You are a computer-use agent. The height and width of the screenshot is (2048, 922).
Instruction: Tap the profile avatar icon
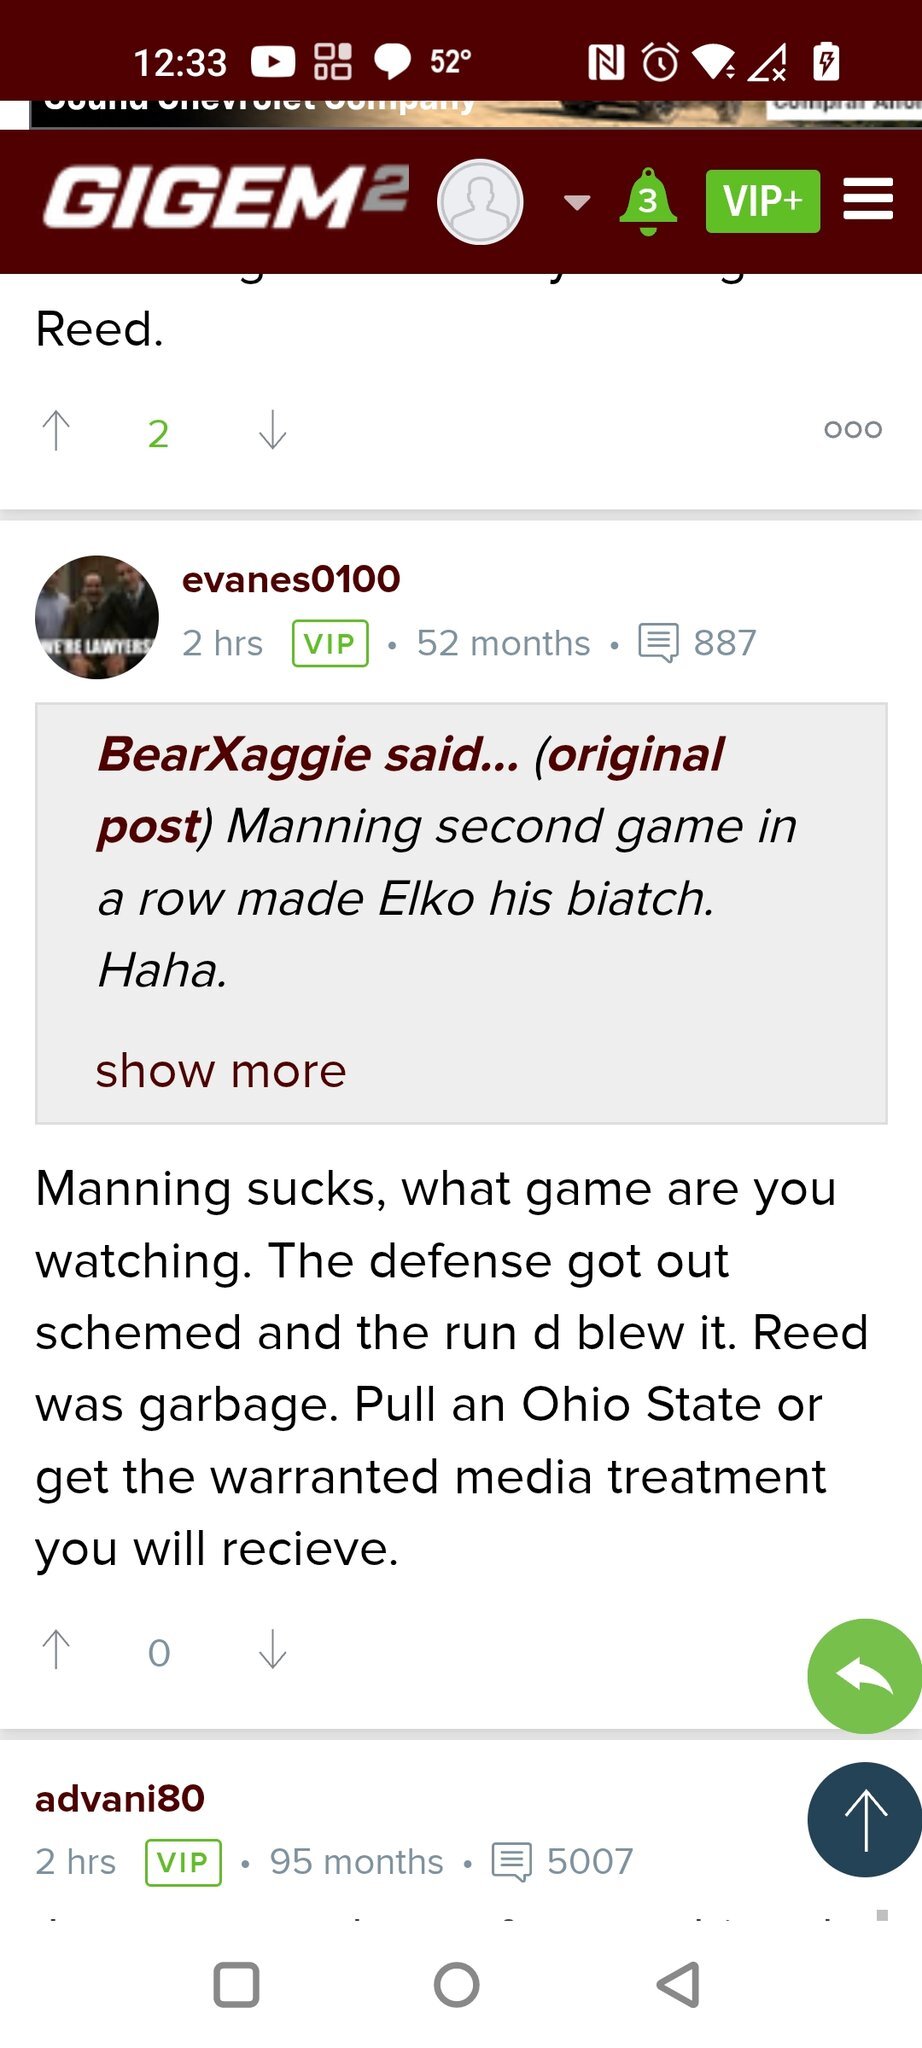point(480,202)
